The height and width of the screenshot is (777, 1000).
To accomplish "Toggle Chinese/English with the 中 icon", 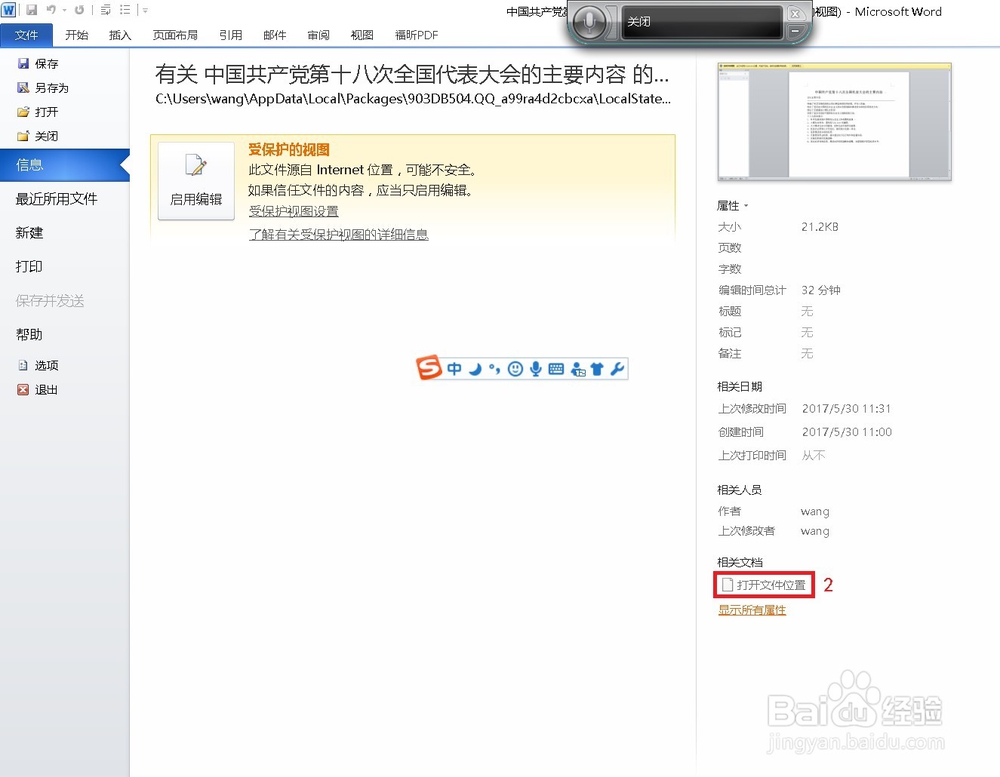I will (455, 368).
